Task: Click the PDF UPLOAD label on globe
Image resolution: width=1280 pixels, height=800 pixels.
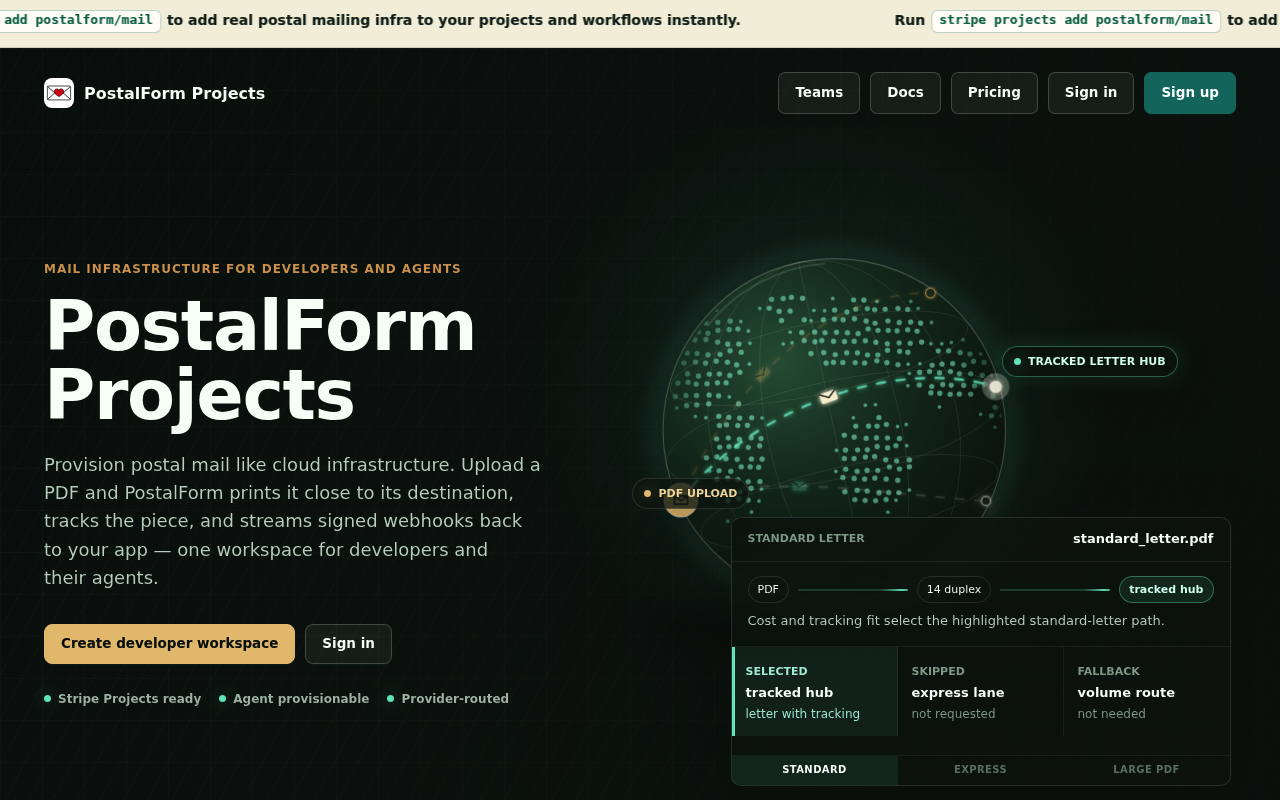Action: pos(690,493)
